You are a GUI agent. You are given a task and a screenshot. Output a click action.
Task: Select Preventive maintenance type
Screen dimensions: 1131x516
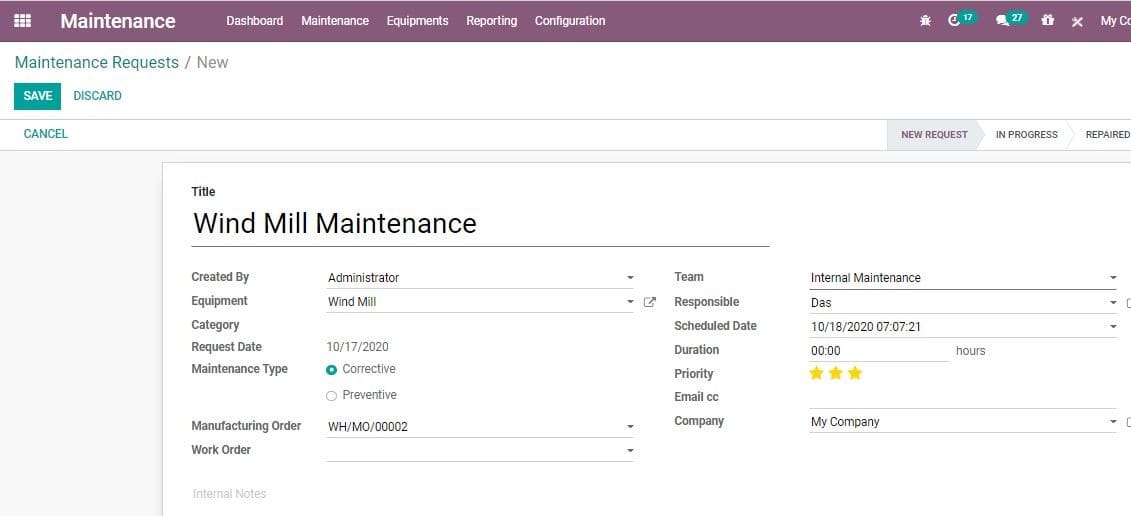(332, 395)
